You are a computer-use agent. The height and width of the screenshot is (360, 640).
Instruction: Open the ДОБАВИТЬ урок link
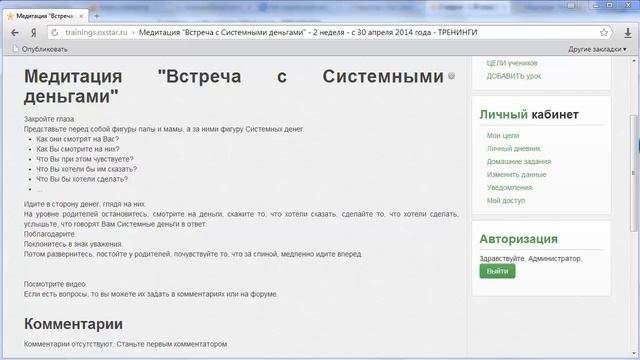pyautogui.click(x=513, y=76)
